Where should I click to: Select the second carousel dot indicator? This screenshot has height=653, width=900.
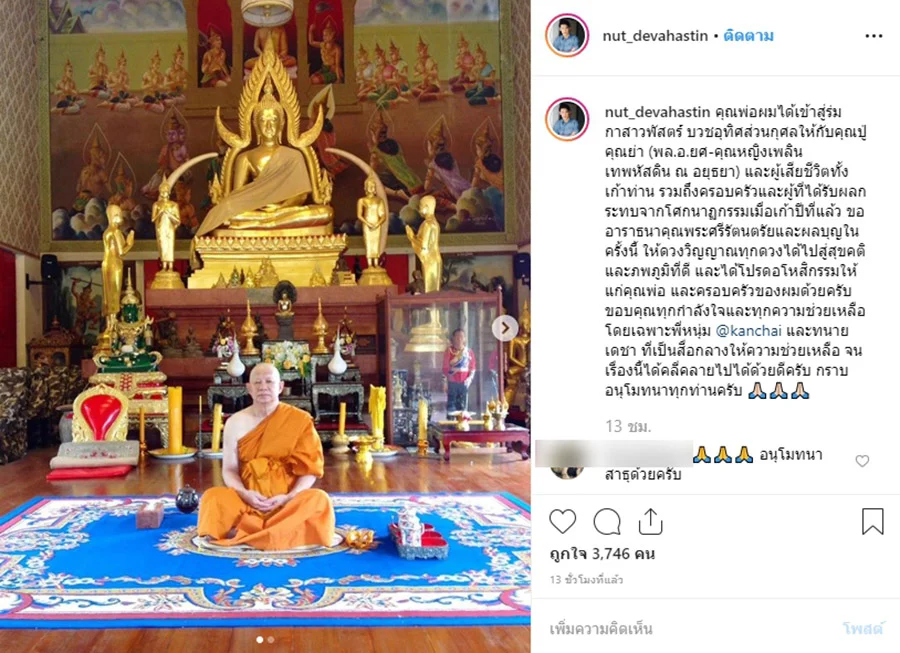point(271,639)
